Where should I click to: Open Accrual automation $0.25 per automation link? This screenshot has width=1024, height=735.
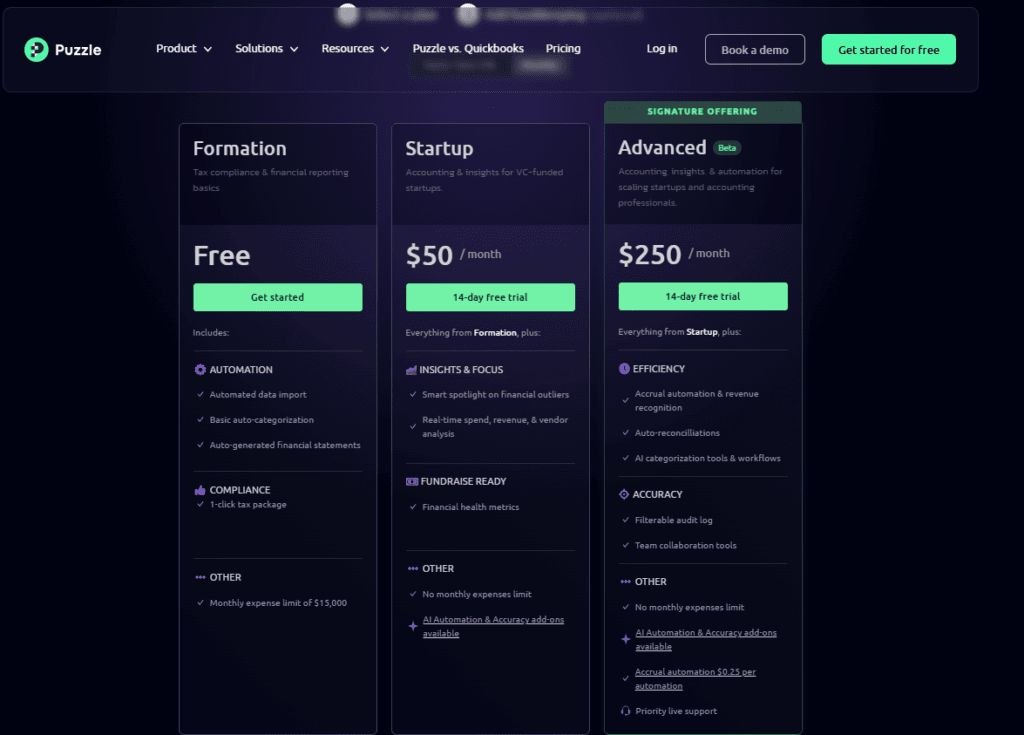tap(695, 679)
